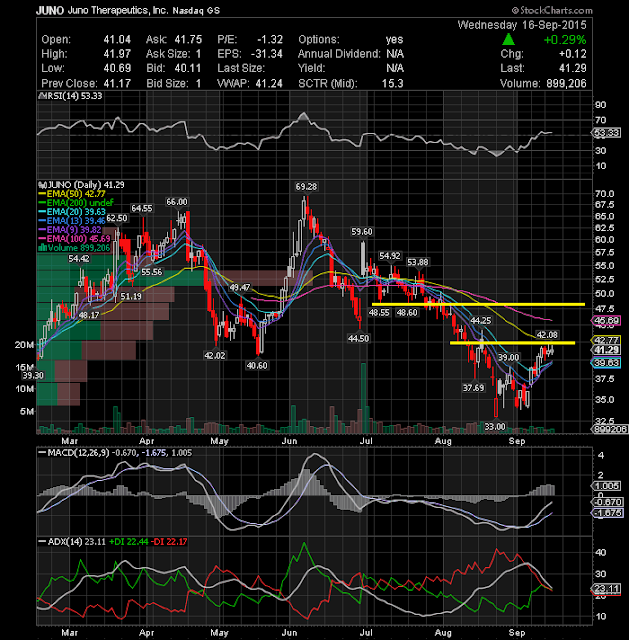Select the Open price value 41.04
This screenshot has width=629, height=640.
(x=117, y=40)
